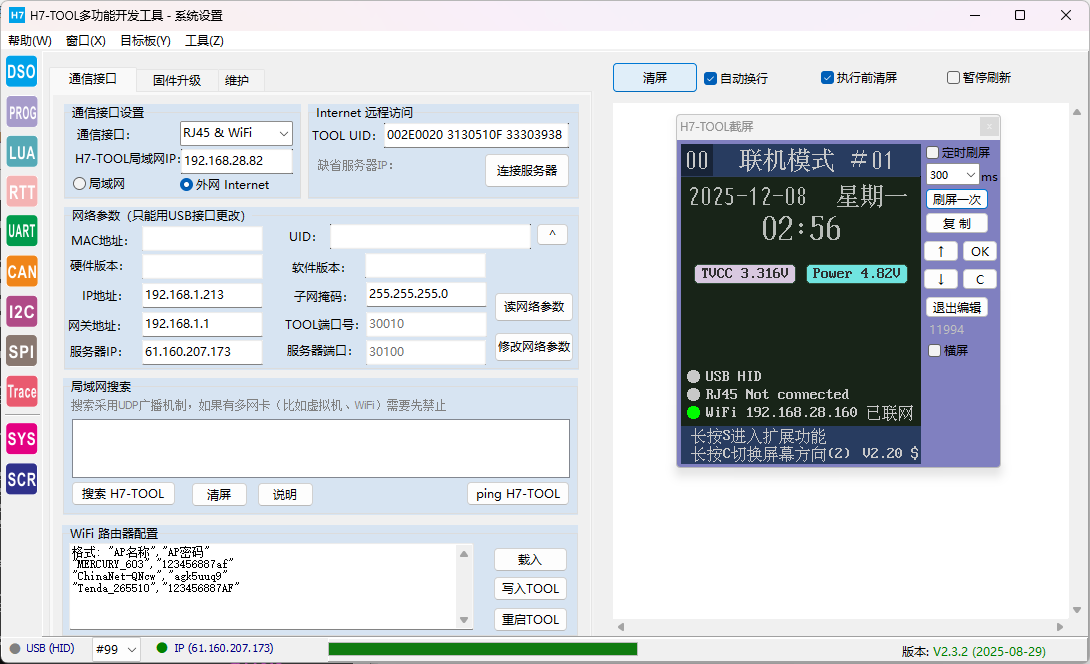Toggle the 自动换行 checkbox
The height and width of the screenshot is (664, 1090).
(x=711, y=78)
